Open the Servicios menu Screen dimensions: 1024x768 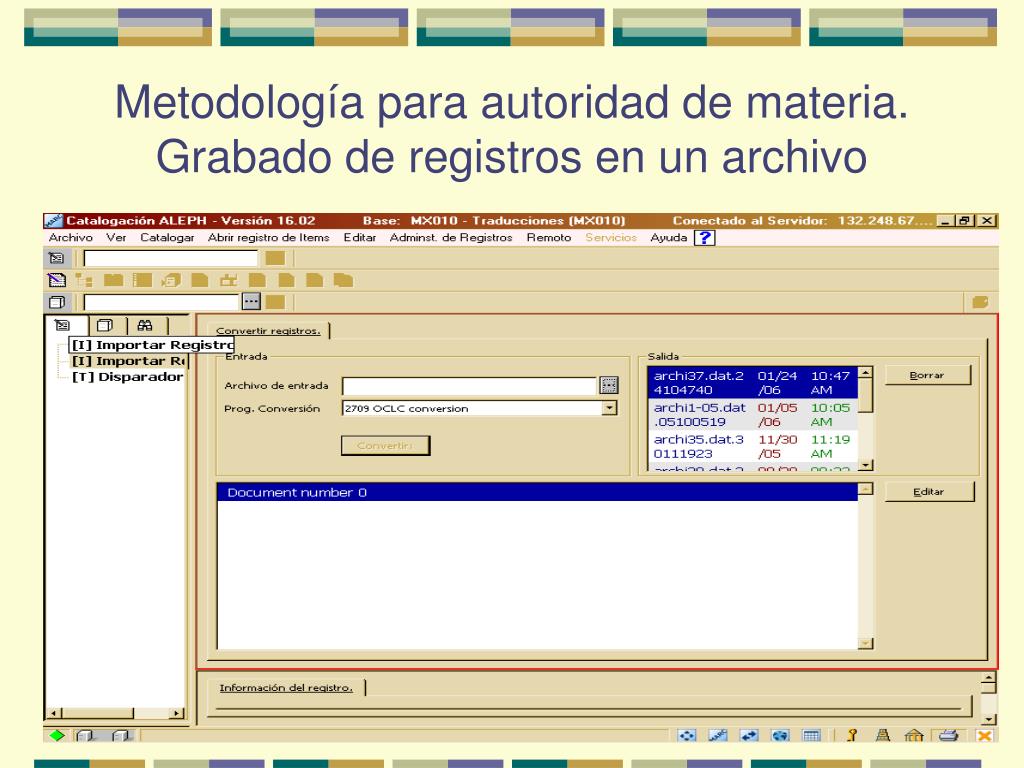[x=611, y=238]
